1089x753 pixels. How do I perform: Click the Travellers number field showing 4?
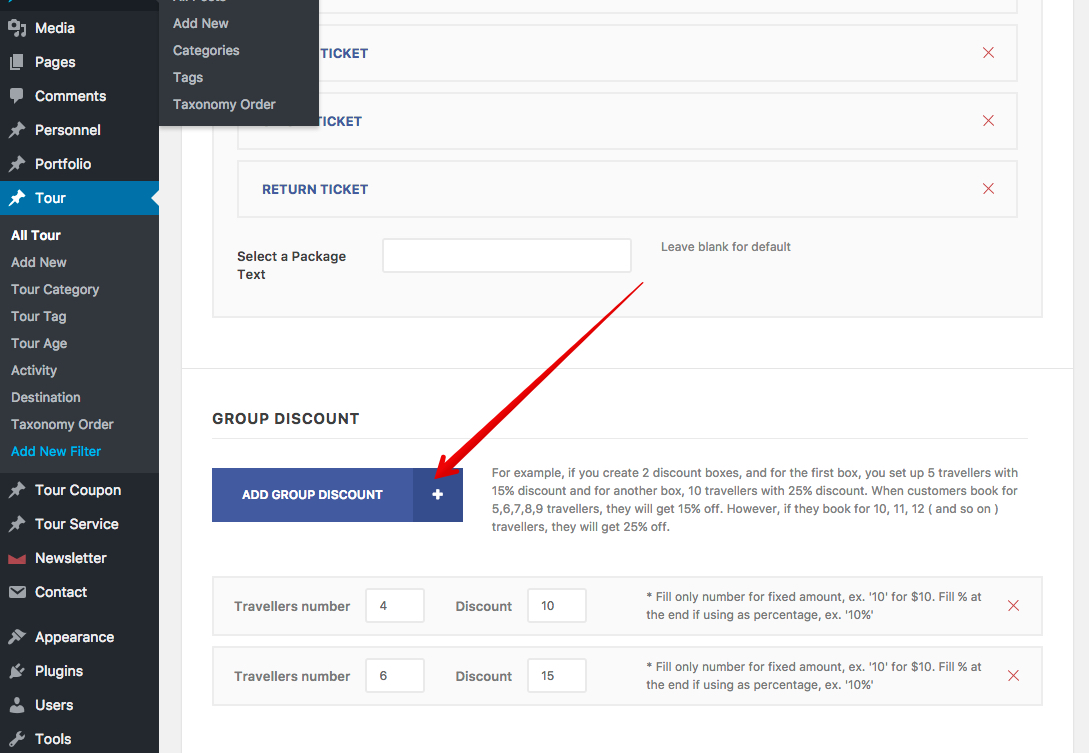click(x=394, y=606)
